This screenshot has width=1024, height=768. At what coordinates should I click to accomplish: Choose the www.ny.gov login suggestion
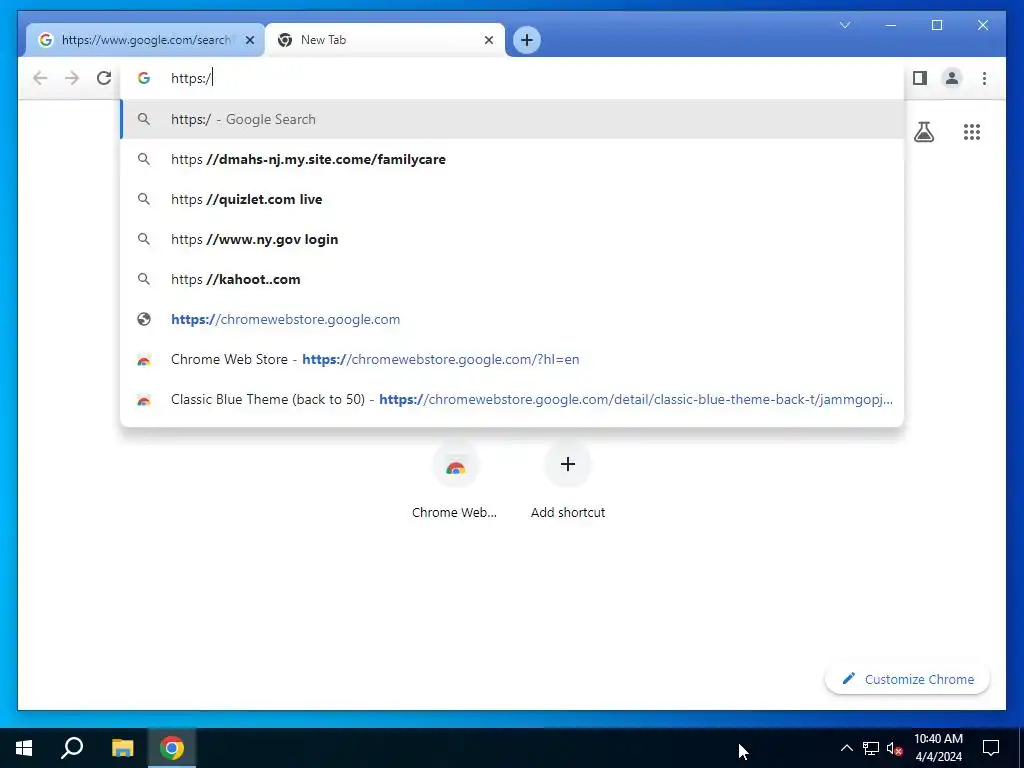(x=512, y=239)
